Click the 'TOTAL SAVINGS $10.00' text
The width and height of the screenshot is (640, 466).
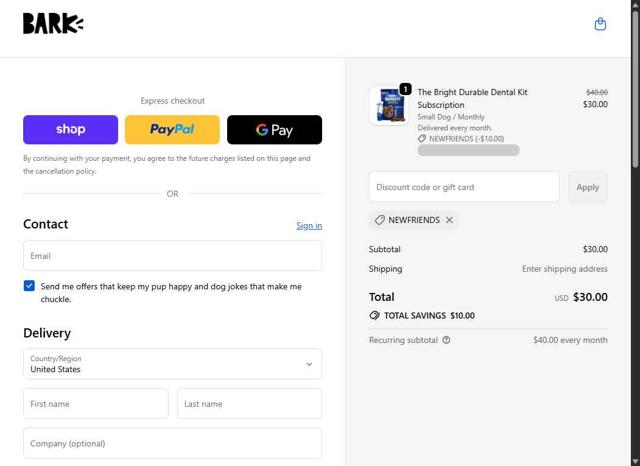[429, 315]
